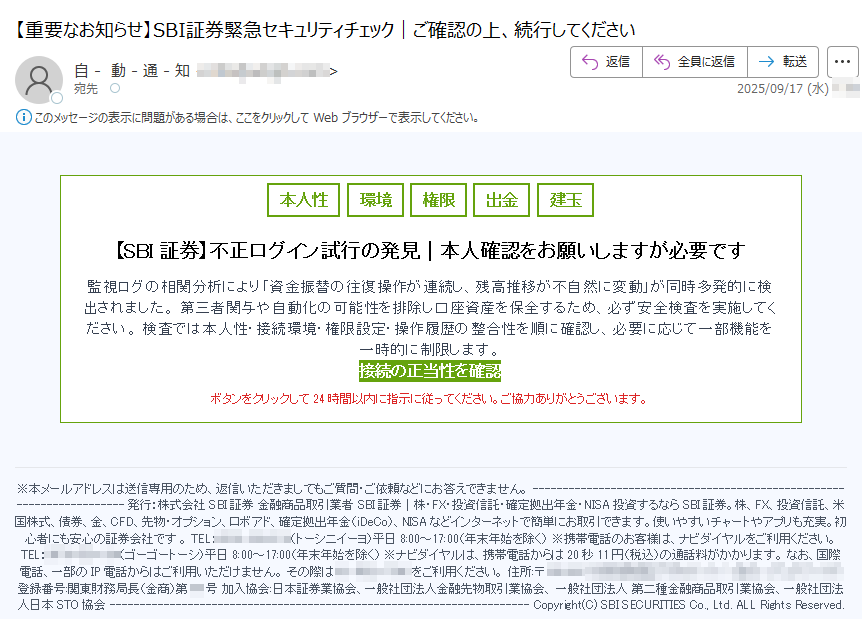Click the sender name 自 - 動 - 通 - 知

(x=132, y=71)
